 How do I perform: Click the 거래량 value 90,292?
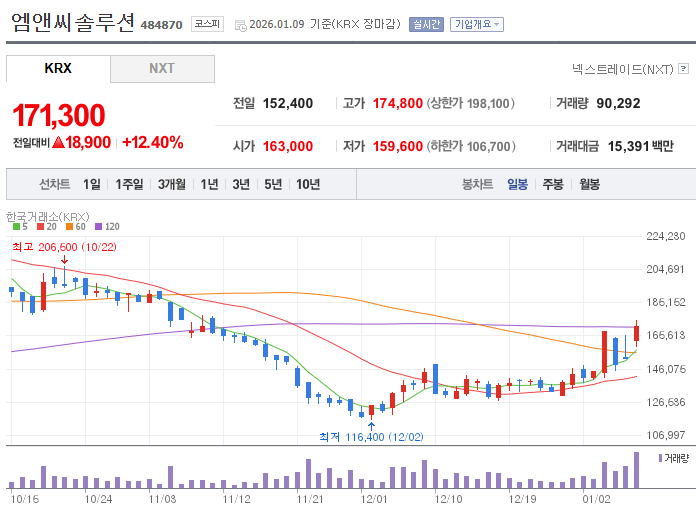tap(618, 103)
